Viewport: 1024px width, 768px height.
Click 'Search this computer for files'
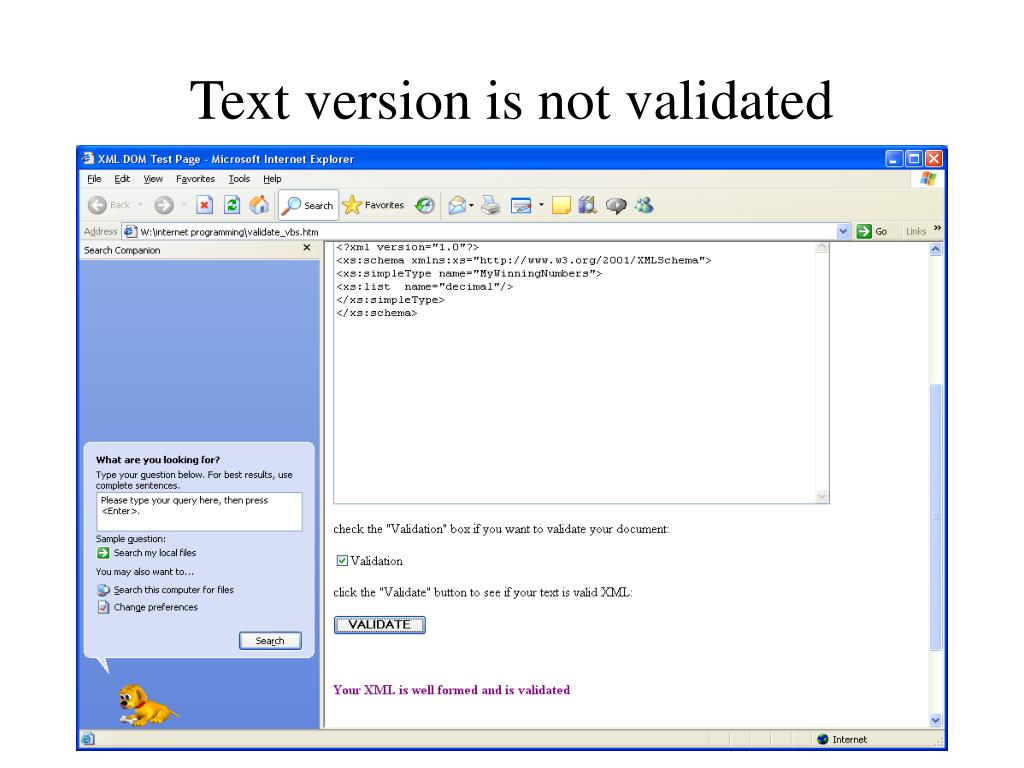(174, 590)
